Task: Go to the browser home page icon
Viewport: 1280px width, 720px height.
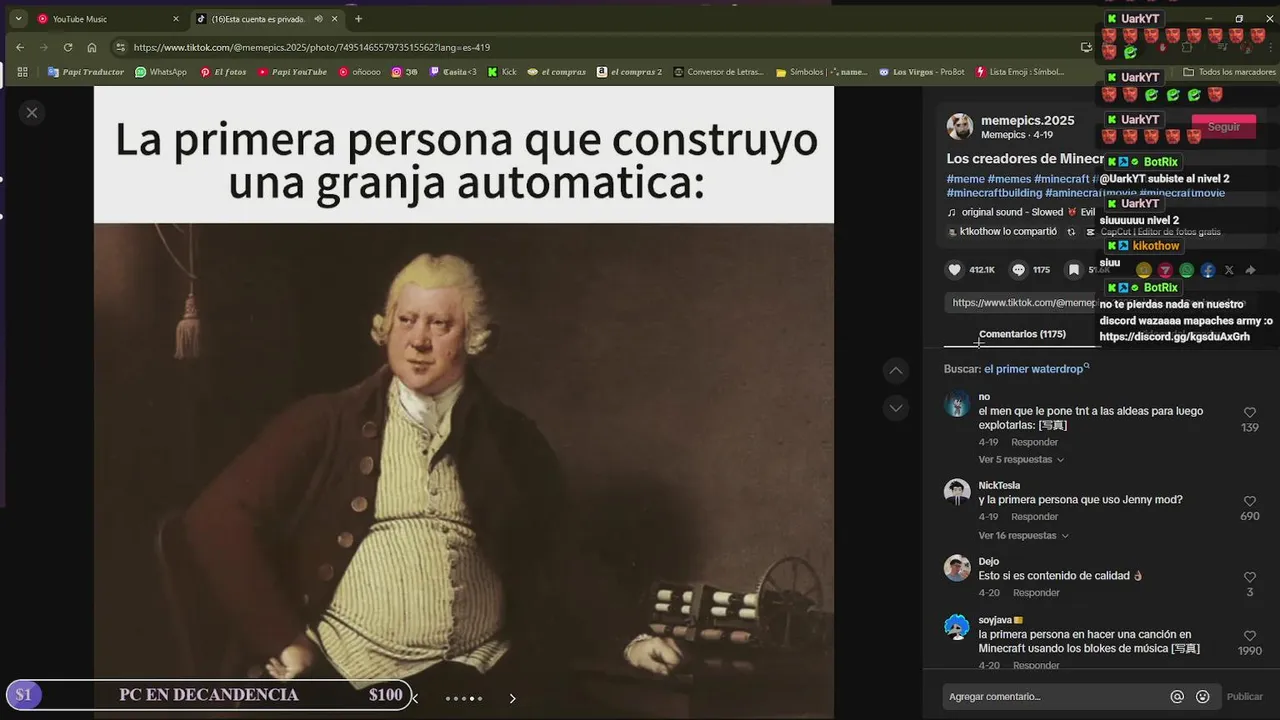Action: pyautogui.click(x=92, y=47)
